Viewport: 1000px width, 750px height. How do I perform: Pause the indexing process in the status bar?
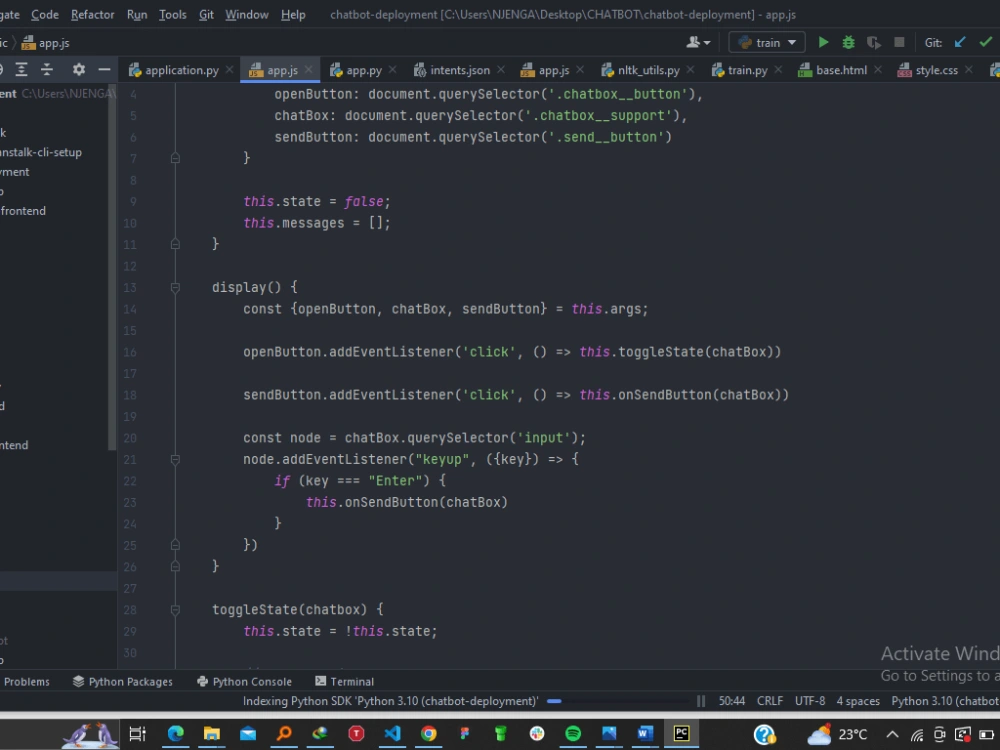click(701, 701)
